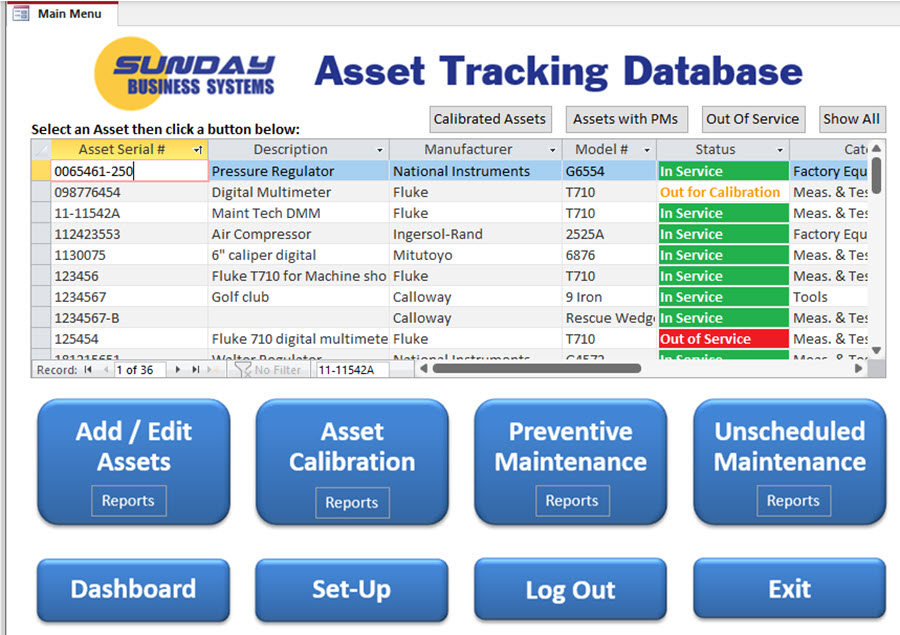Viewport: 900px width, 635px height.
Task: Select row marker for asset 098776454
Action: (x=41, y=192)
